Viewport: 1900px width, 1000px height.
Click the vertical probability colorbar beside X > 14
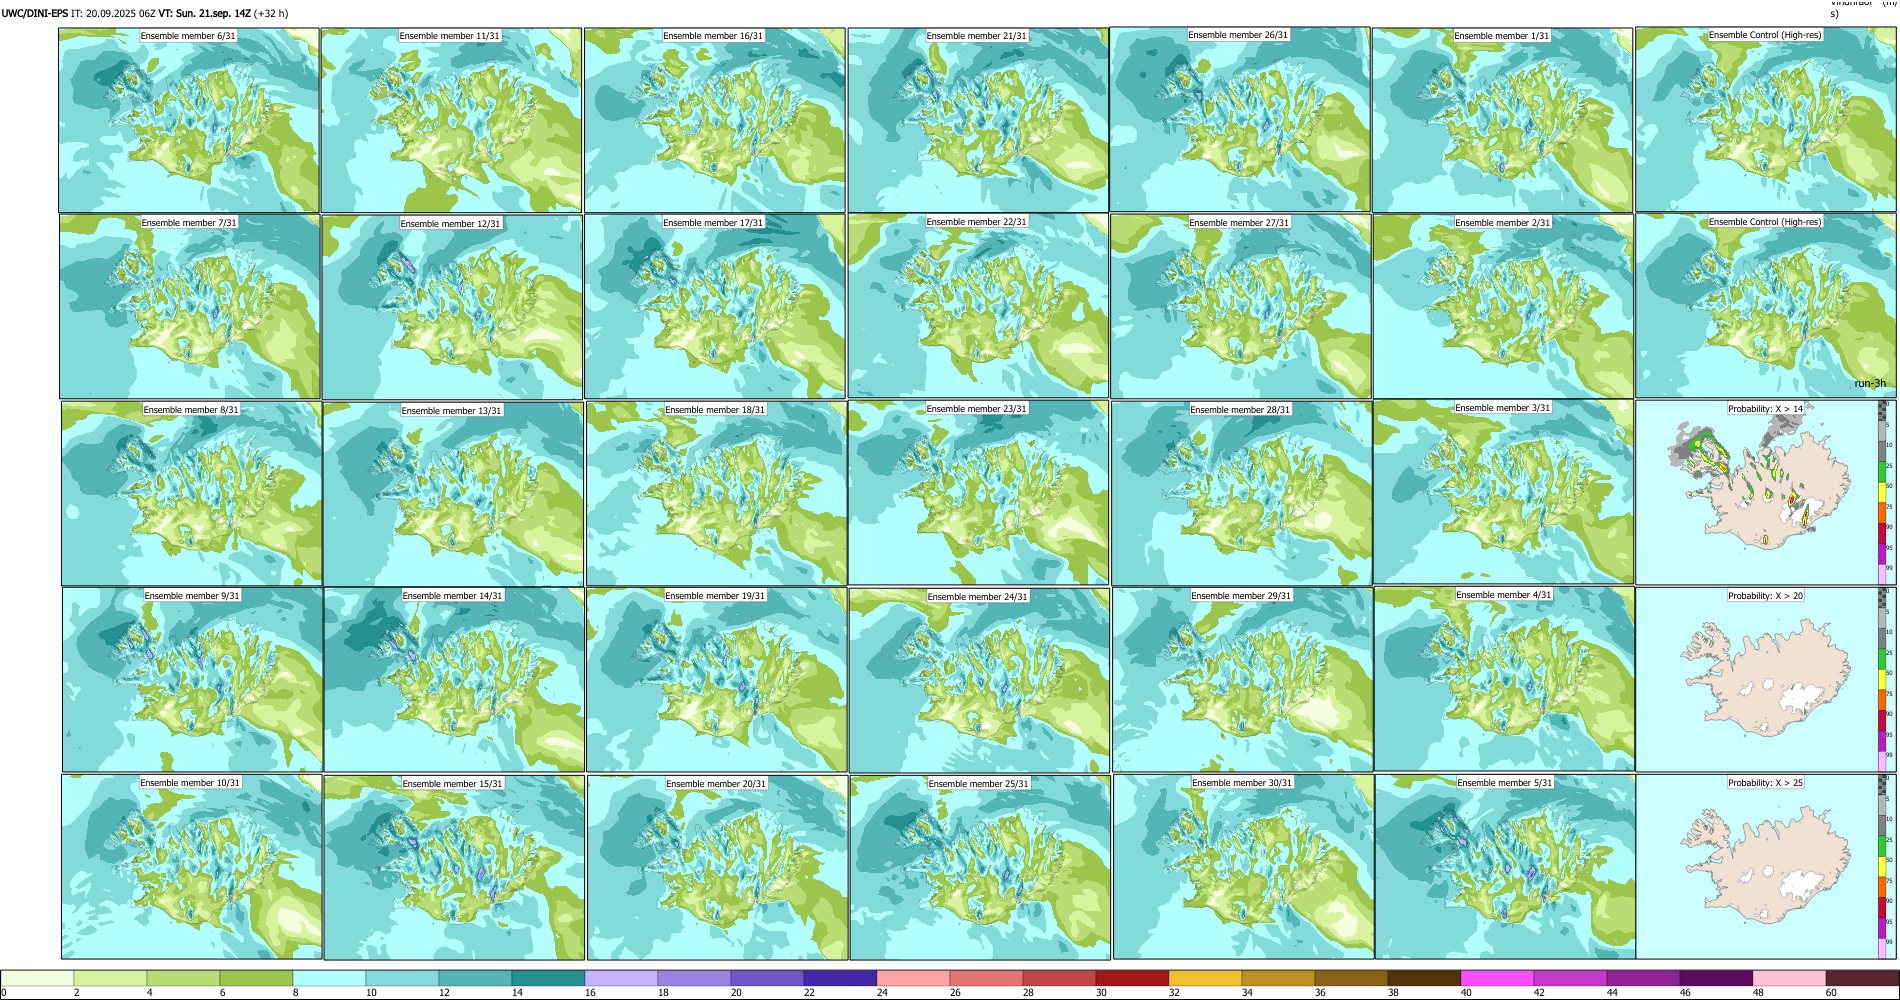tap(1883, 493)
